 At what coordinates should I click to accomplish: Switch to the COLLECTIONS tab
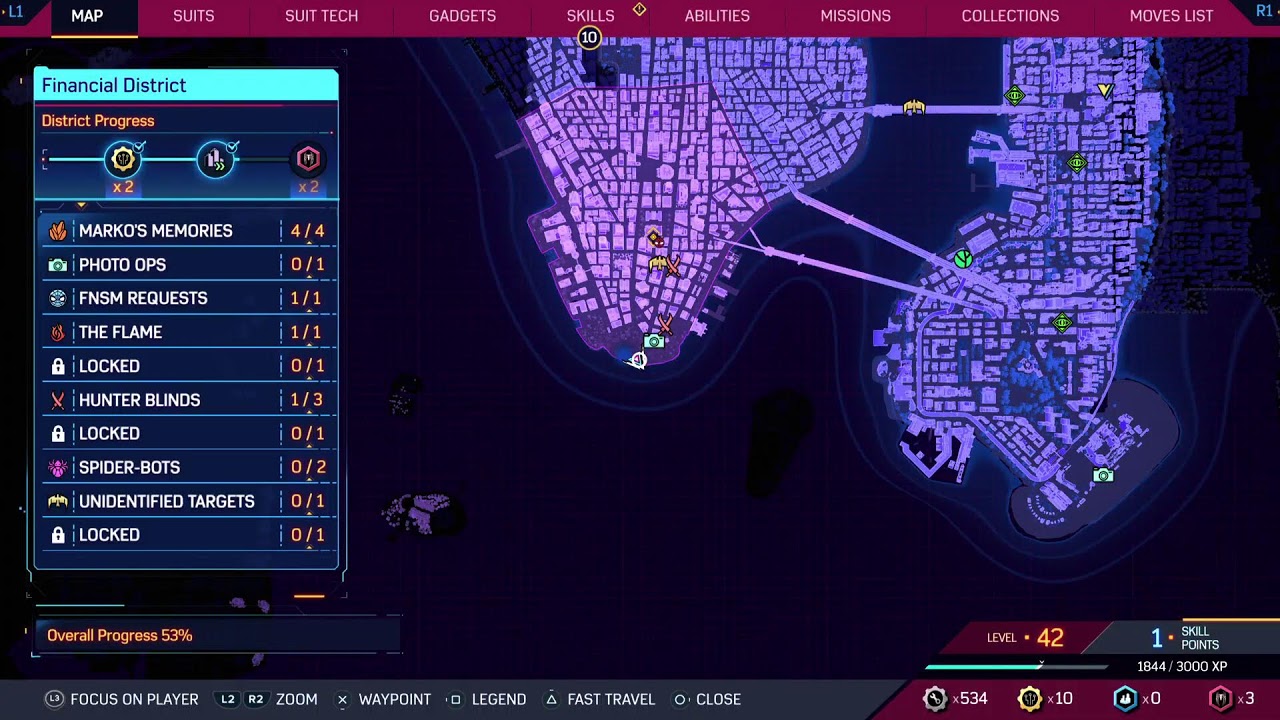click(1010, 16)
